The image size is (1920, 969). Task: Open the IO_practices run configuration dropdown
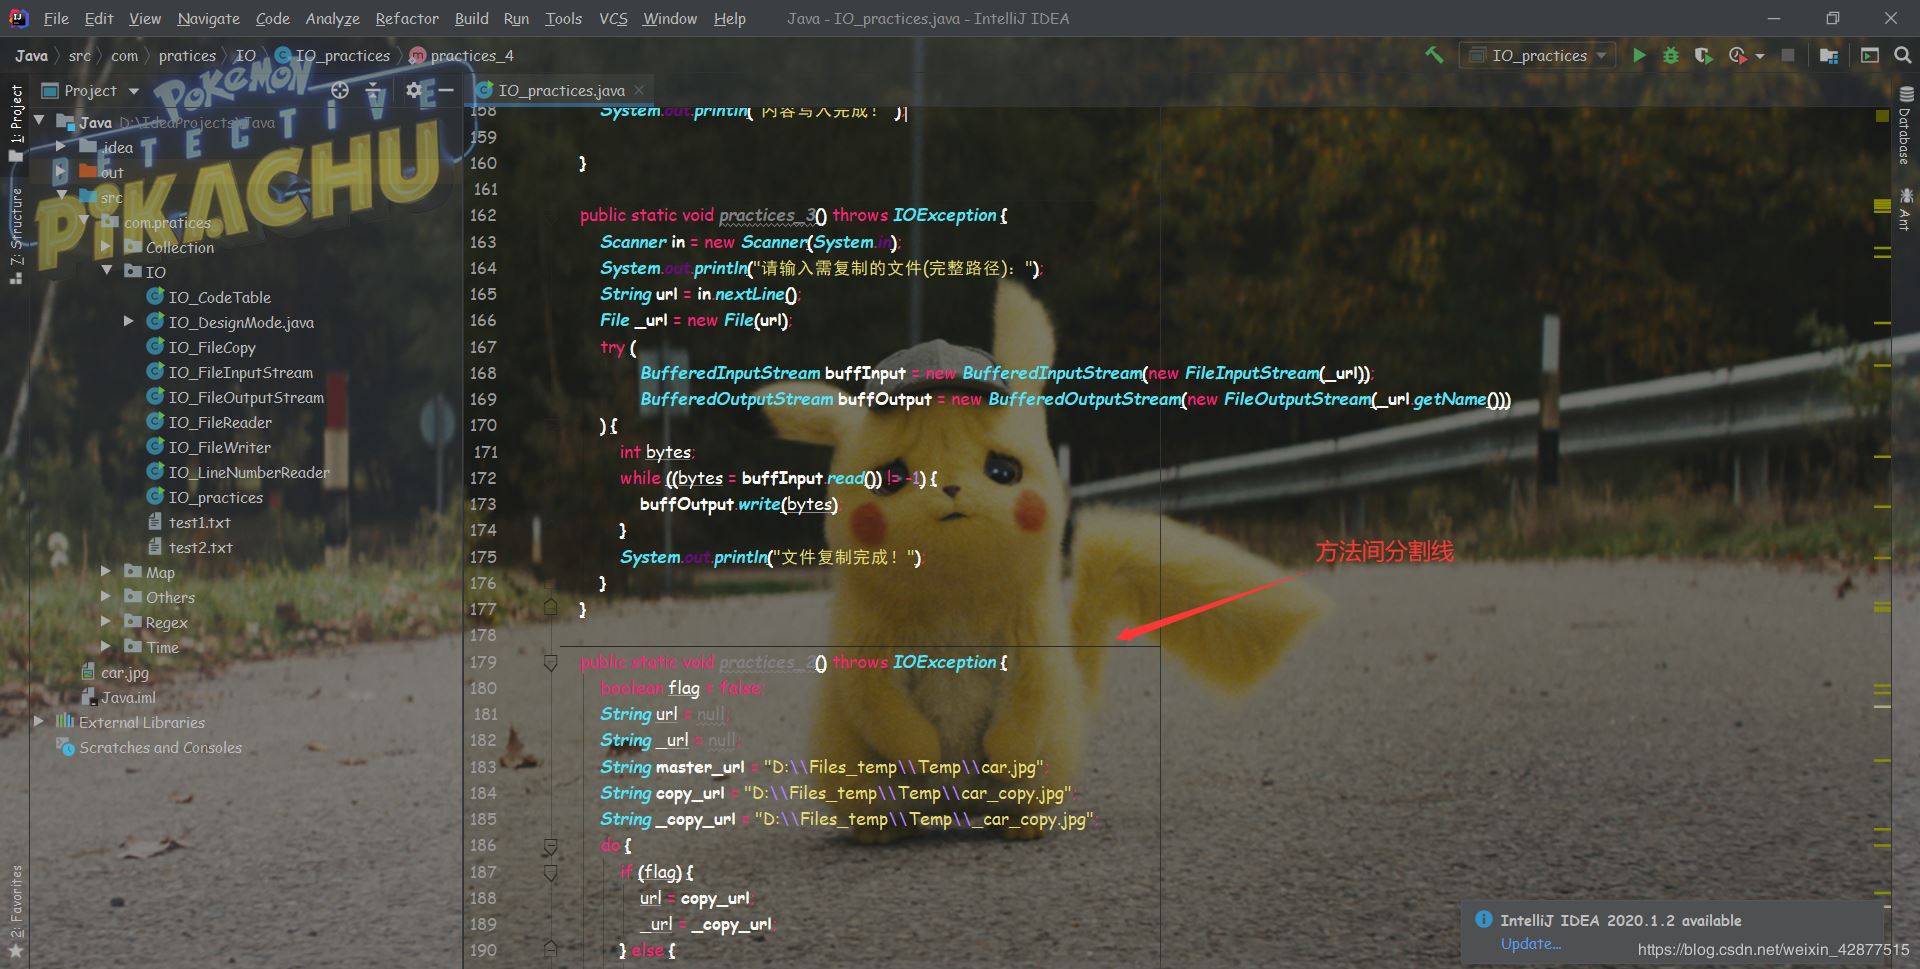pos(1537,56)
